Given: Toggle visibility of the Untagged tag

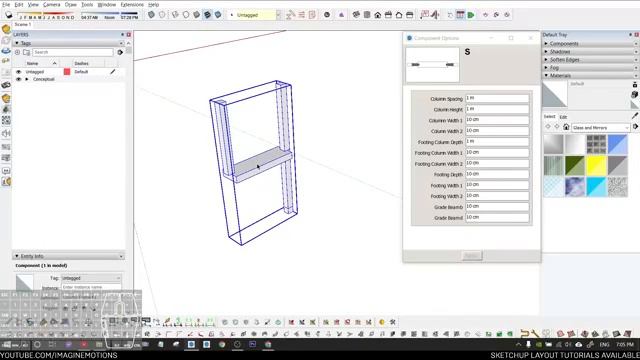Looking at the screenshot, I should (18, 72).
